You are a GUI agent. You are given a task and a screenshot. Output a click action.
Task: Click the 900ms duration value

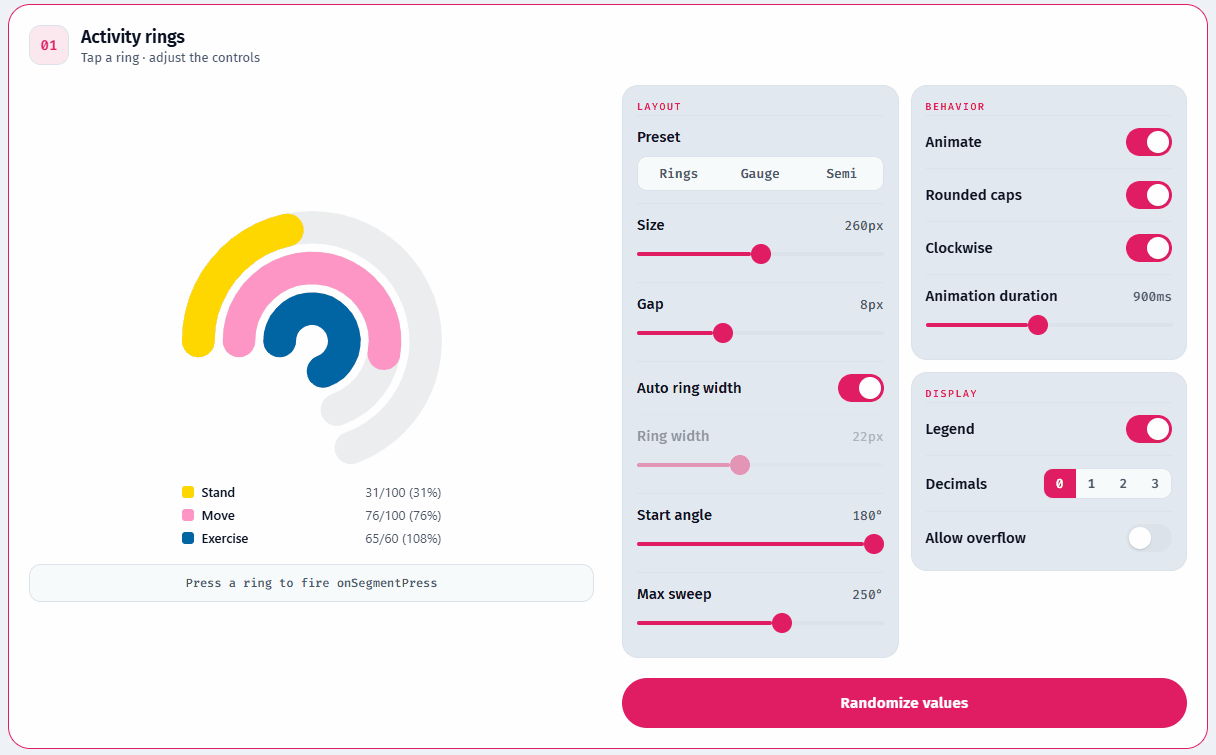[x=1151, y=296]
